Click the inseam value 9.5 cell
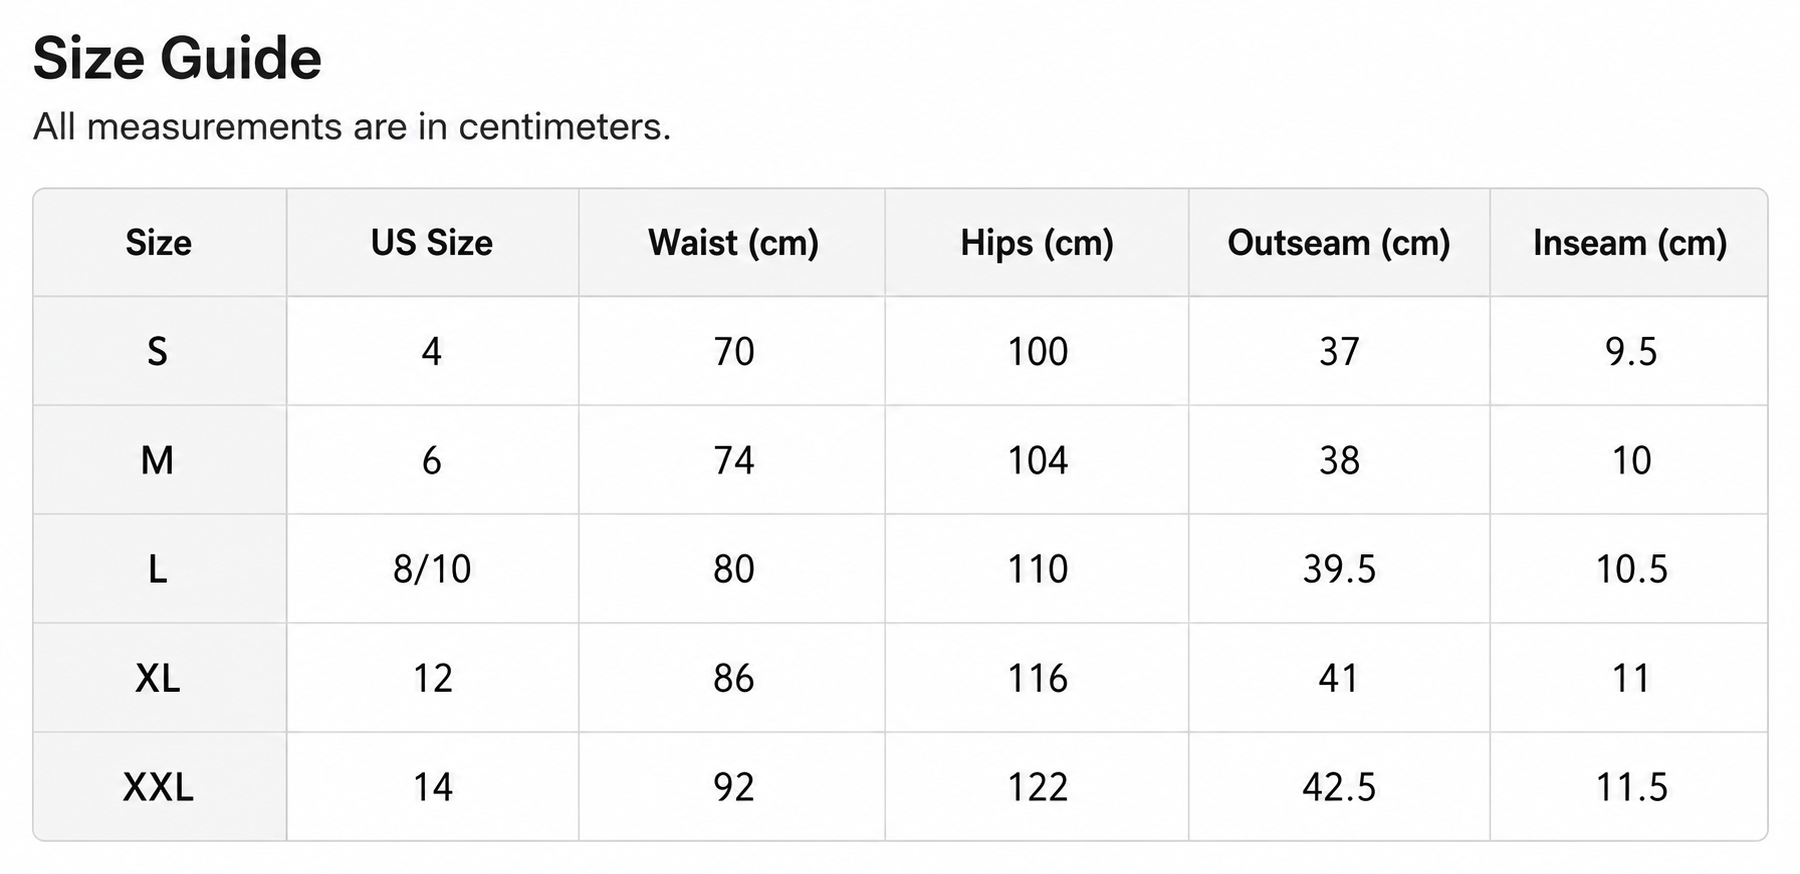This screenshot has width=1800, height=874. point(1631,352)
